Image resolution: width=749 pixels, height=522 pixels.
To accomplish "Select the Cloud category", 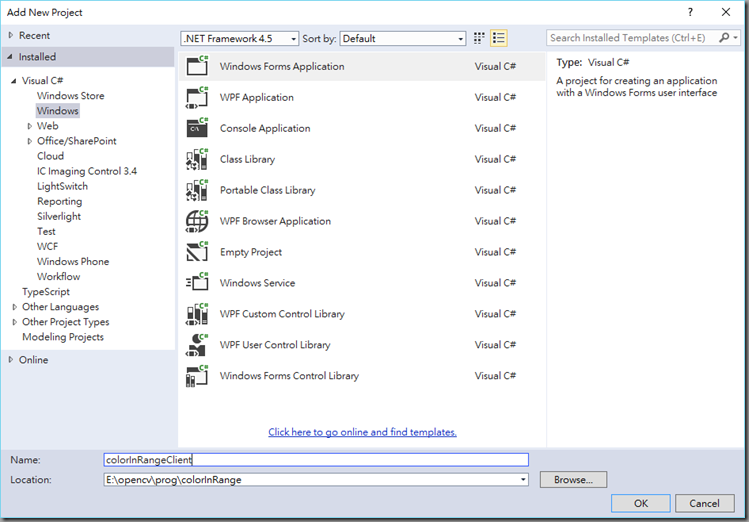I will pyautogui.click(x=50, y=156).
